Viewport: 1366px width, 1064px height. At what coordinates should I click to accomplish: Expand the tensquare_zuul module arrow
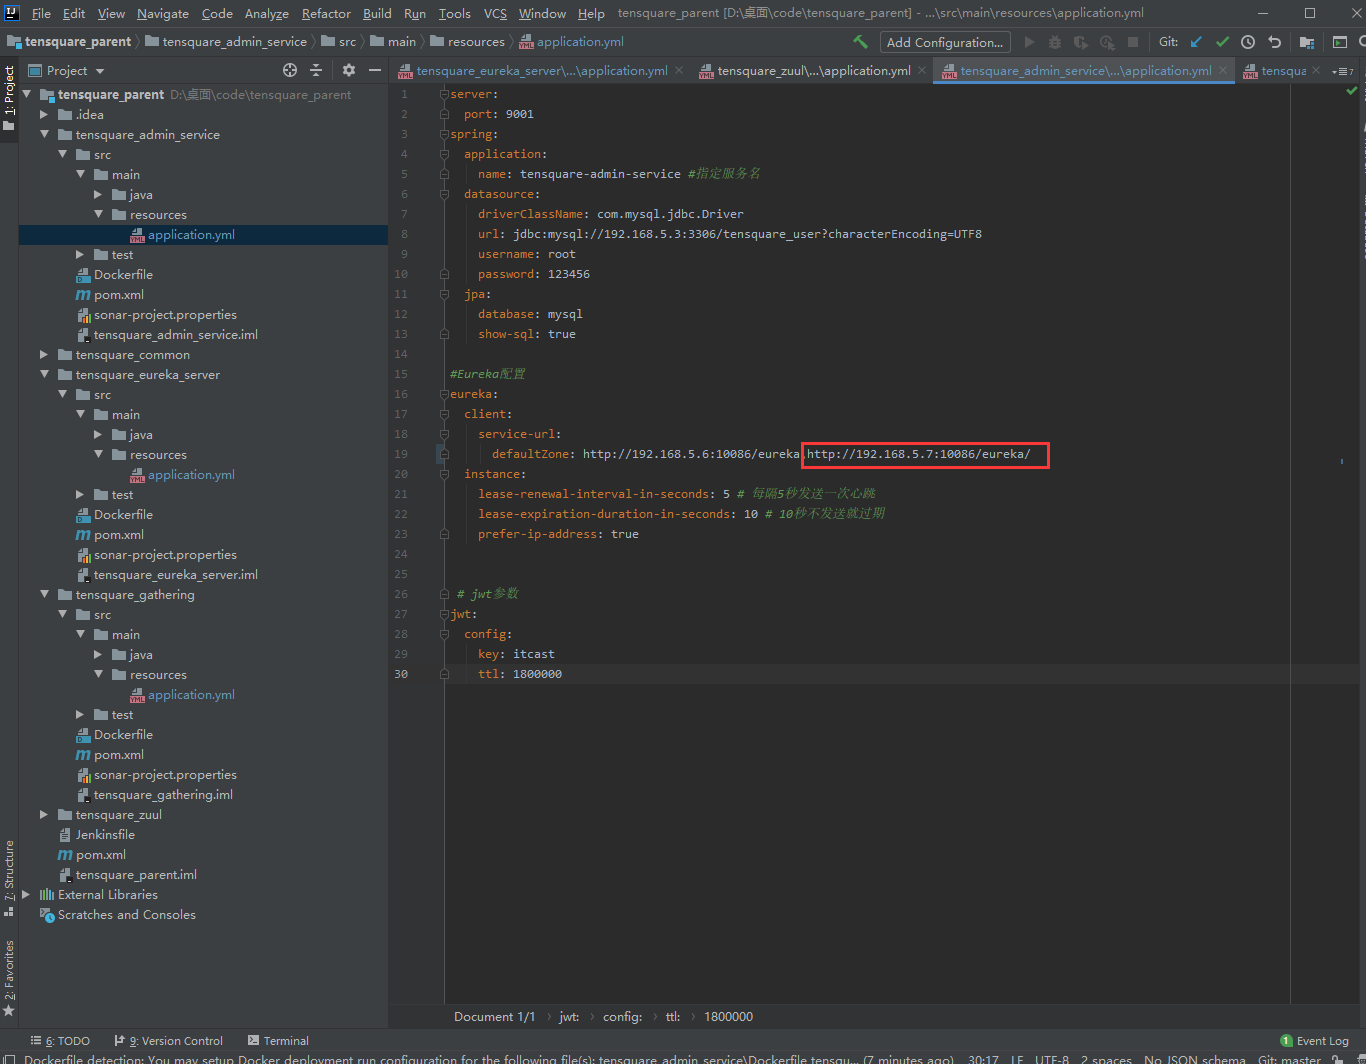click(44, 815)
